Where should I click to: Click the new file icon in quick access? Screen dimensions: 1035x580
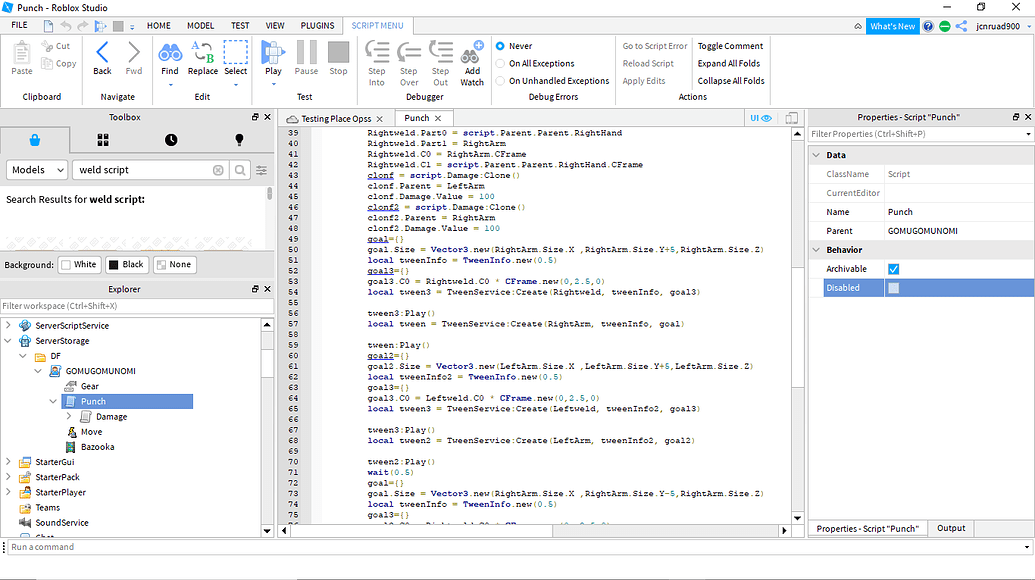[48, 26]
